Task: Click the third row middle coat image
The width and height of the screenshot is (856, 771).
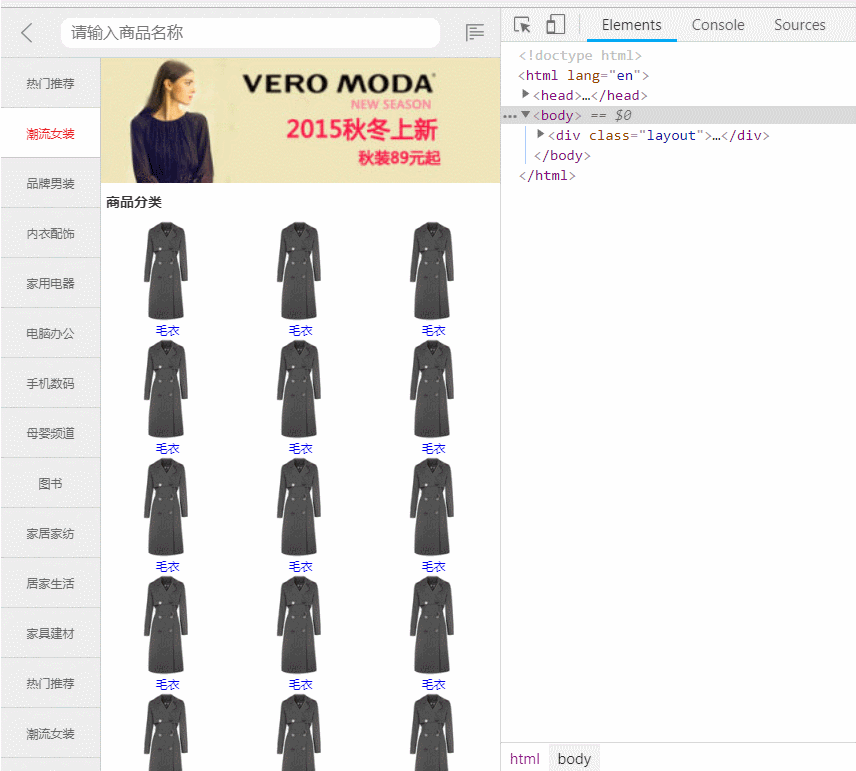Action: [x=299, y=506]
